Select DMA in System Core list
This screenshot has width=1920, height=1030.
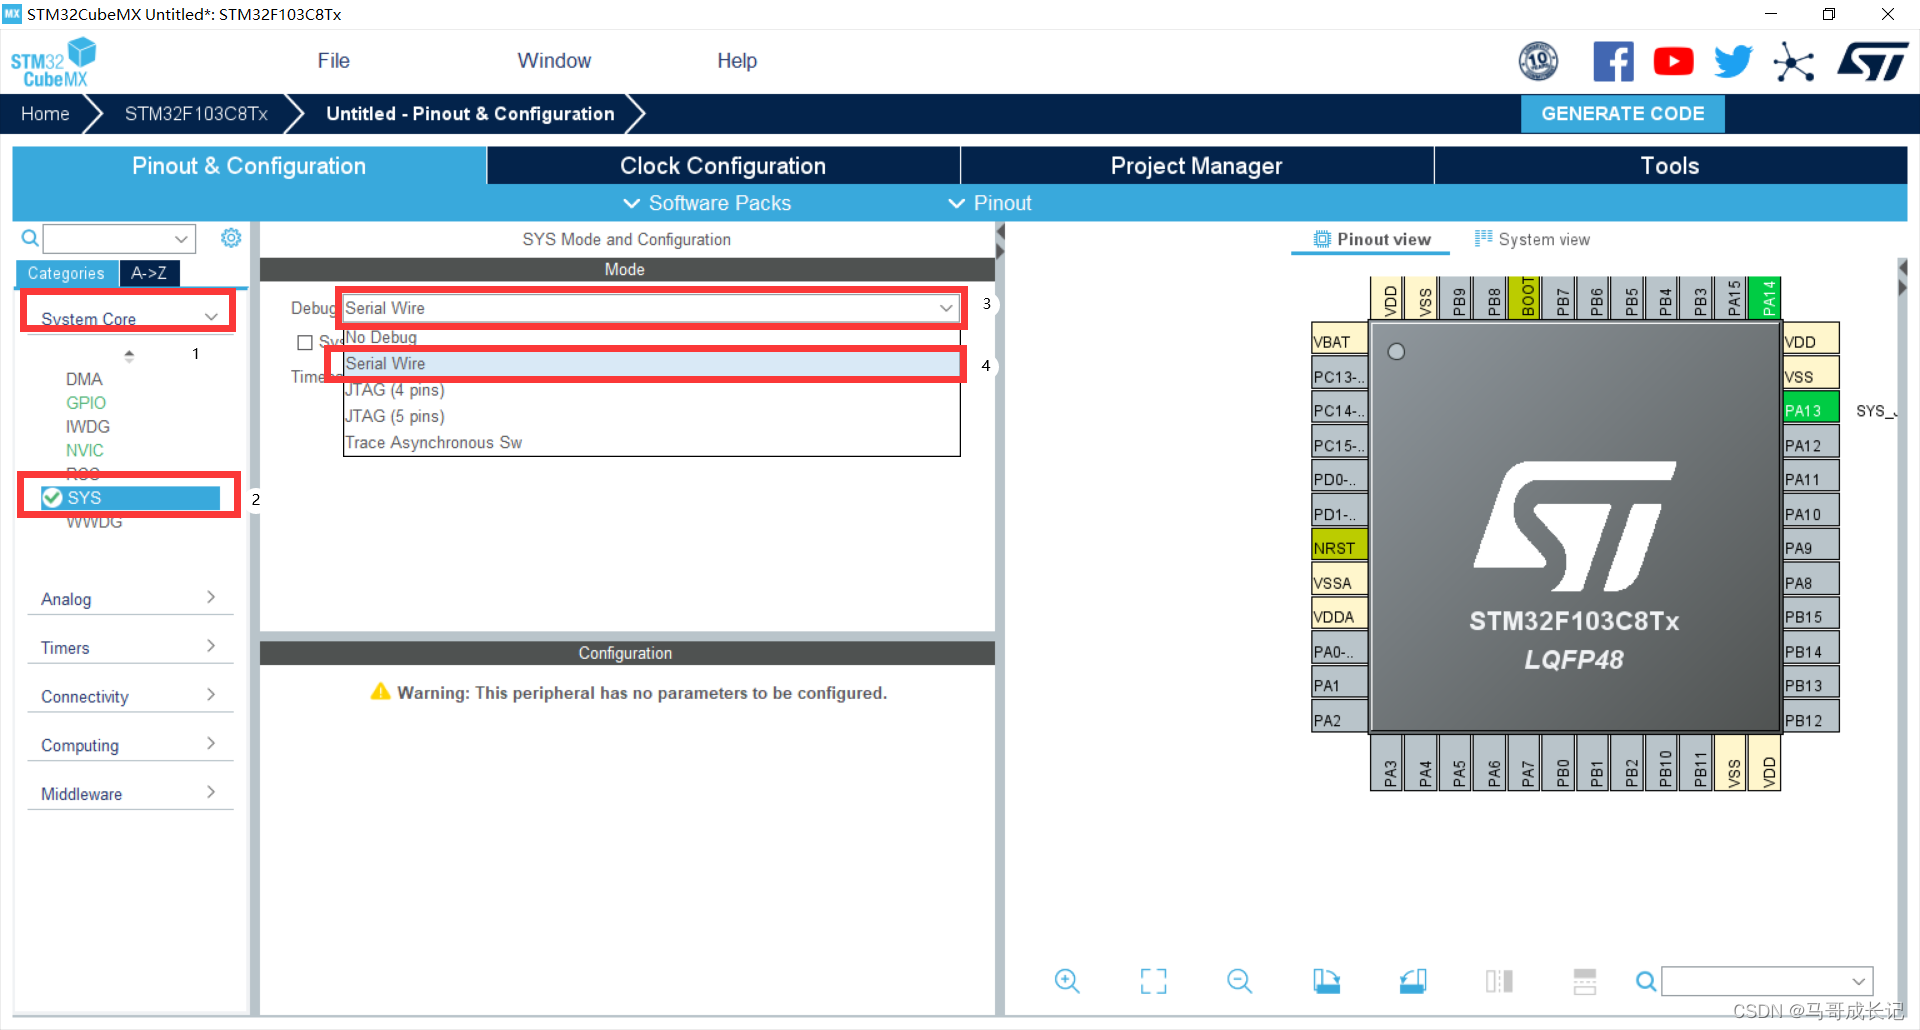pyautogui.click(x=84, y=379)
